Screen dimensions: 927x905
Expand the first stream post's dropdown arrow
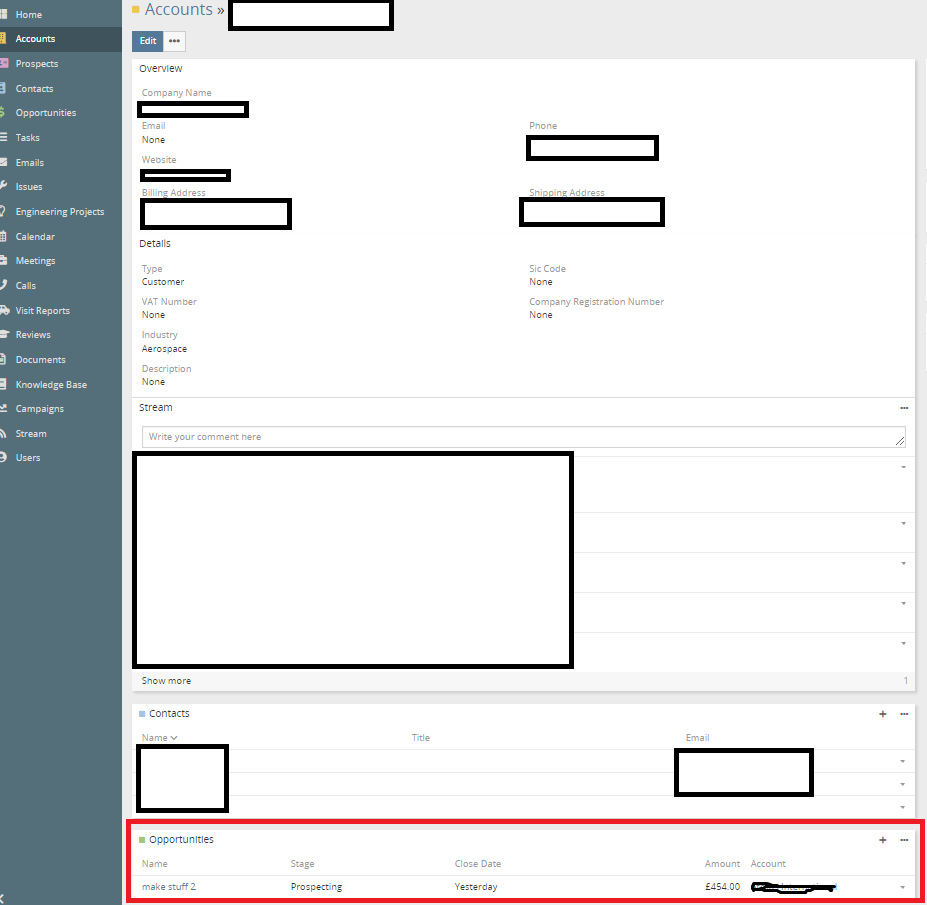coord(903,467)
